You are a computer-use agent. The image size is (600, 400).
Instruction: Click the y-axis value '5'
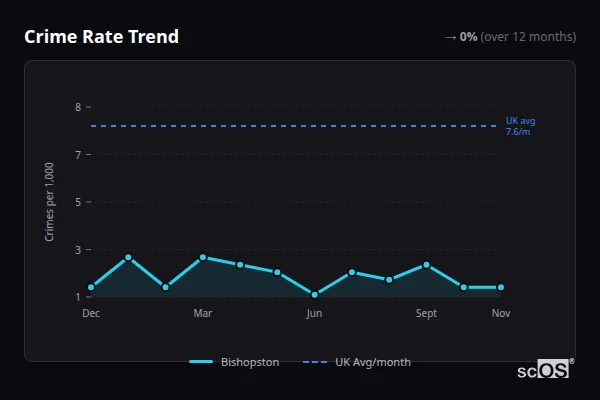[78, 202]
